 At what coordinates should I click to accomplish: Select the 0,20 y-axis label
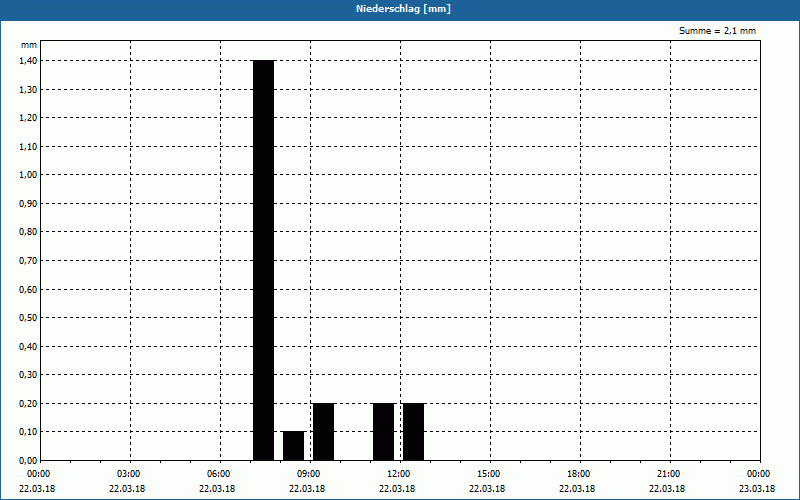pyautogui.click(x=29, y=404)
